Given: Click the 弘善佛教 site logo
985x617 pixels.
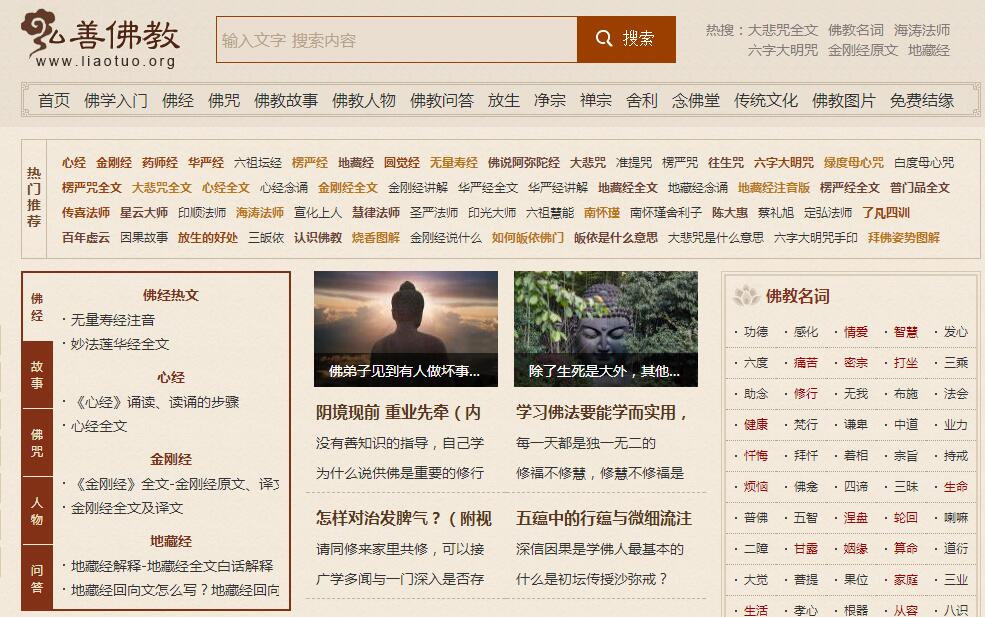Looking at the screenshot, I should (101, 38).
